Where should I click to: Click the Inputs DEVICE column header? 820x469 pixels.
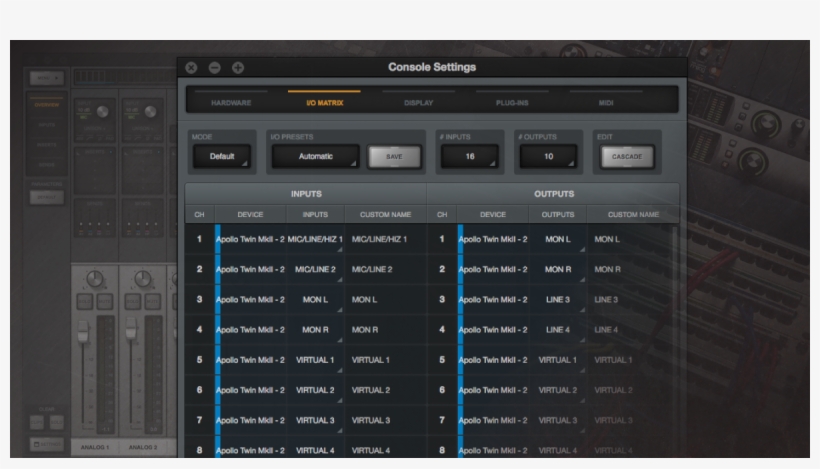(250, 214)
